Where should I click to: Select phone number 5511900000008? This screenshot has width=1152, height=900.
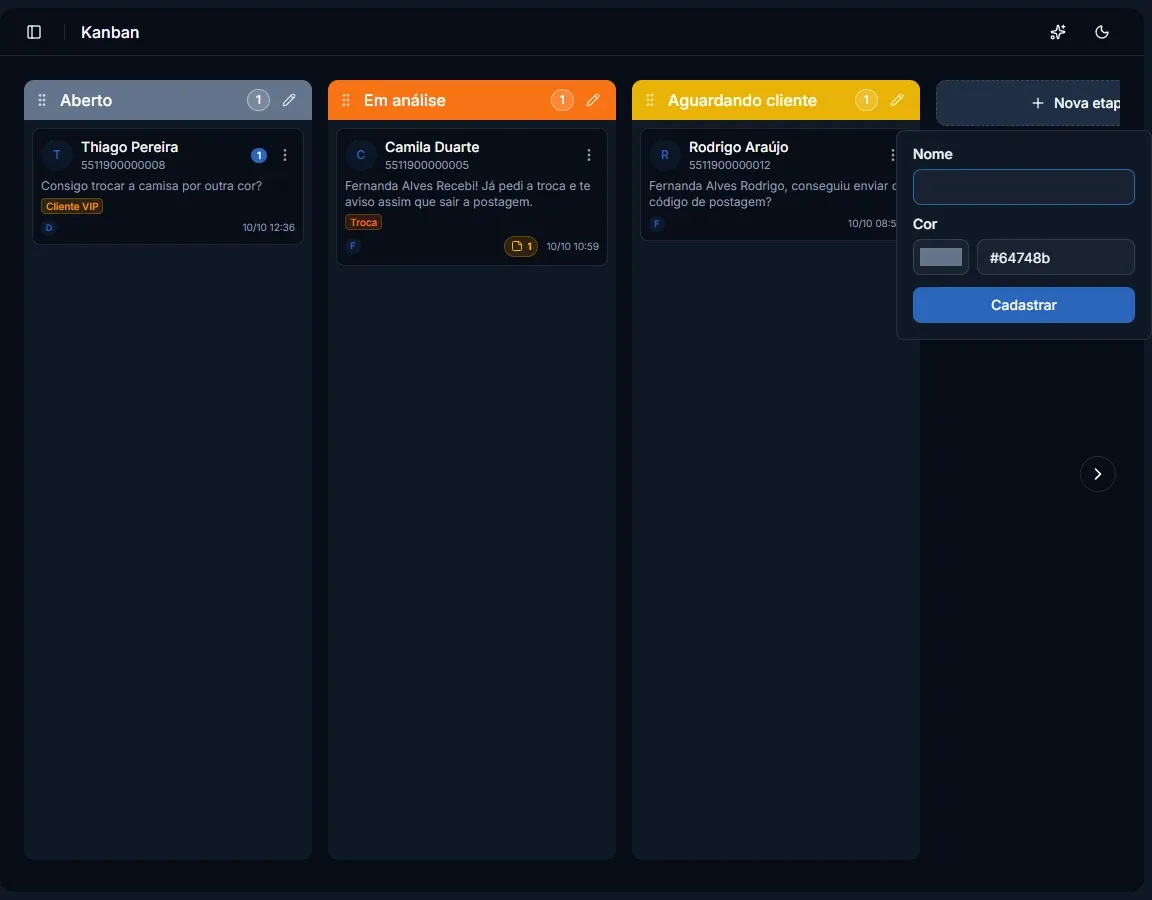click(123, 165)
